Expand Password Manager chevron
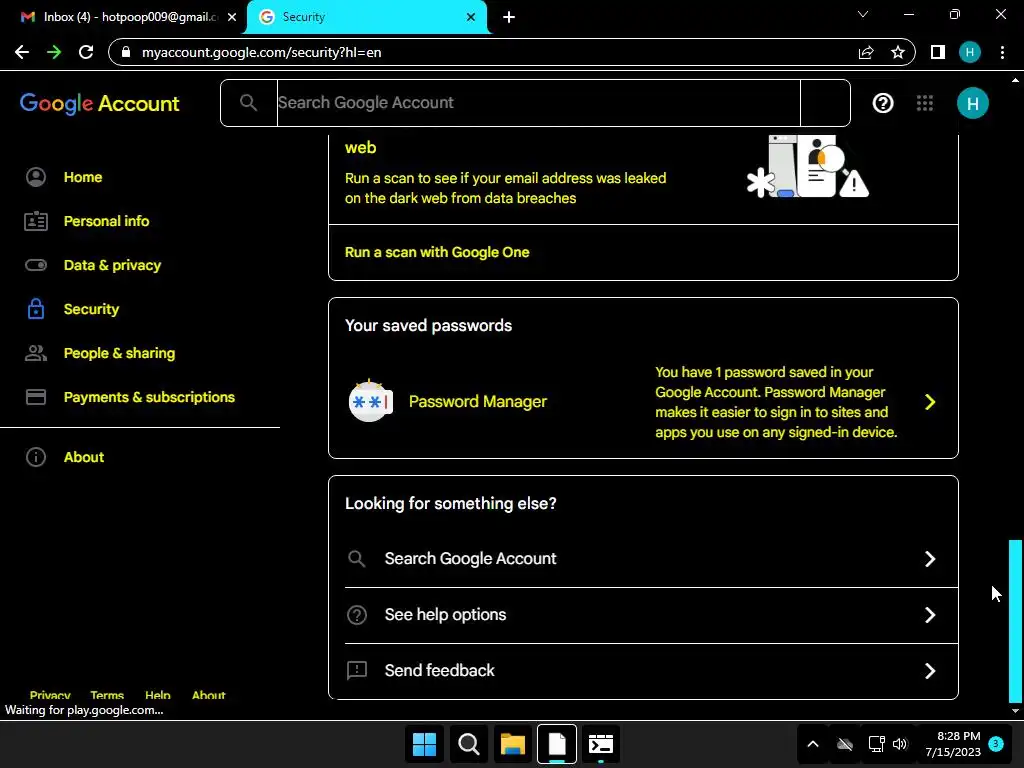The width and height of the screenshot is (1024, 768). (930, 402)
